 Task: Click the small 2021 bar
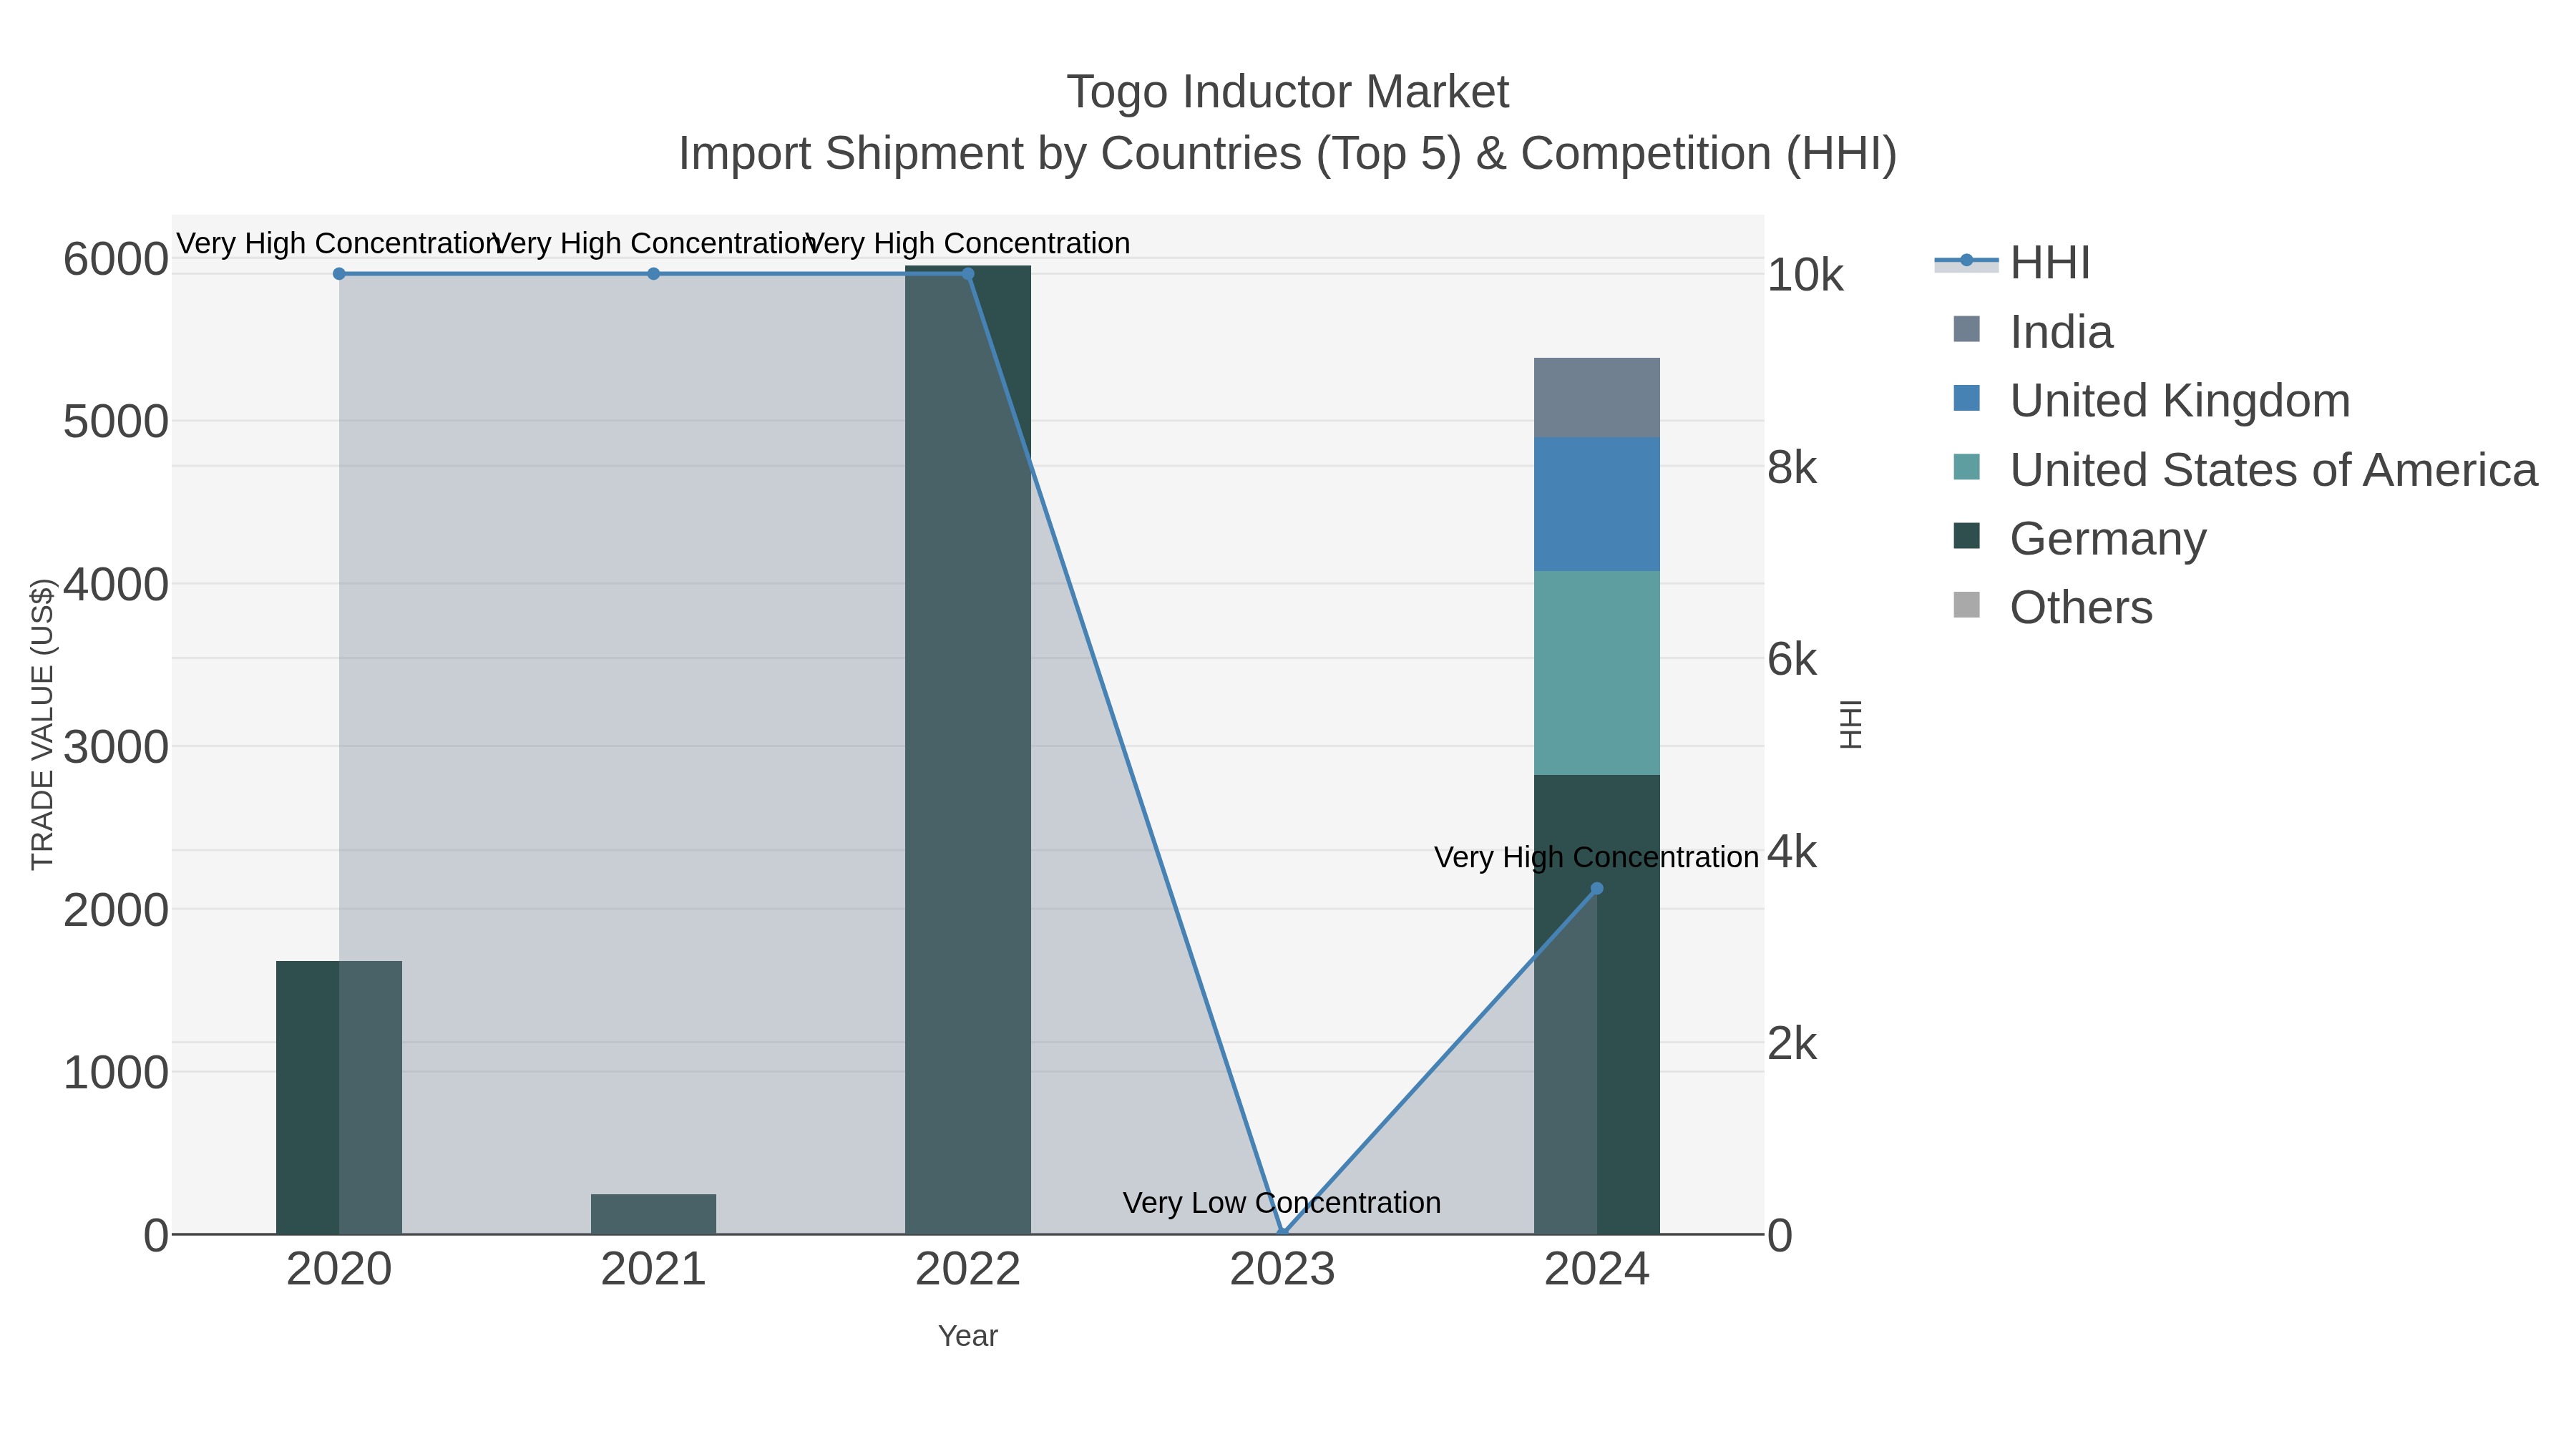(653, 1214)
